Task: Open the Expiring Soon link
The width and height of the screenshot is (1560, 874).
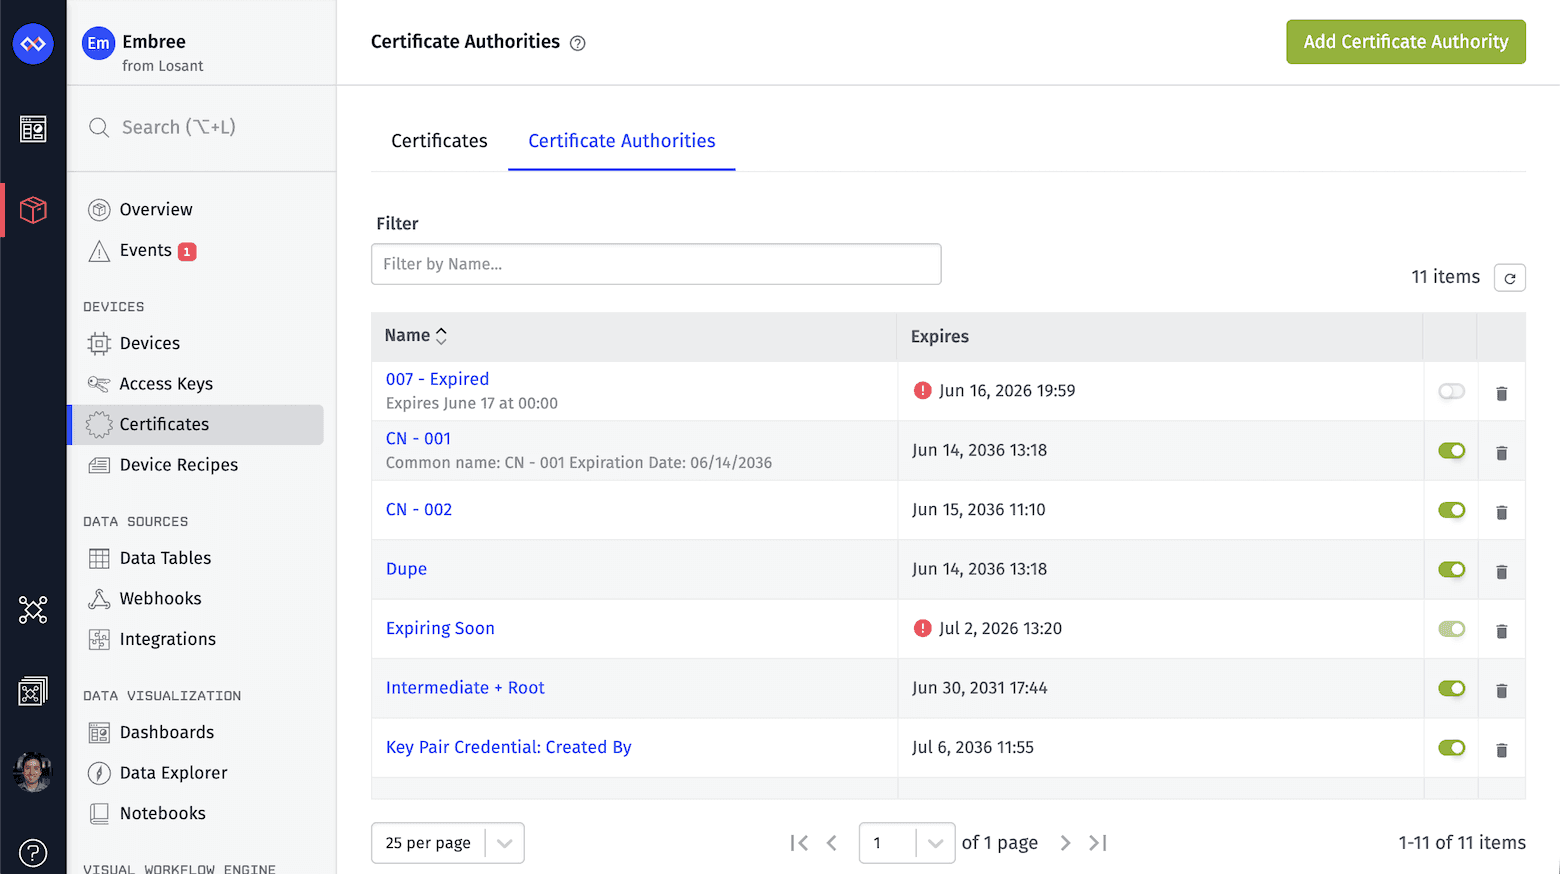Action: pyautogui.click(x=440, y=628)
